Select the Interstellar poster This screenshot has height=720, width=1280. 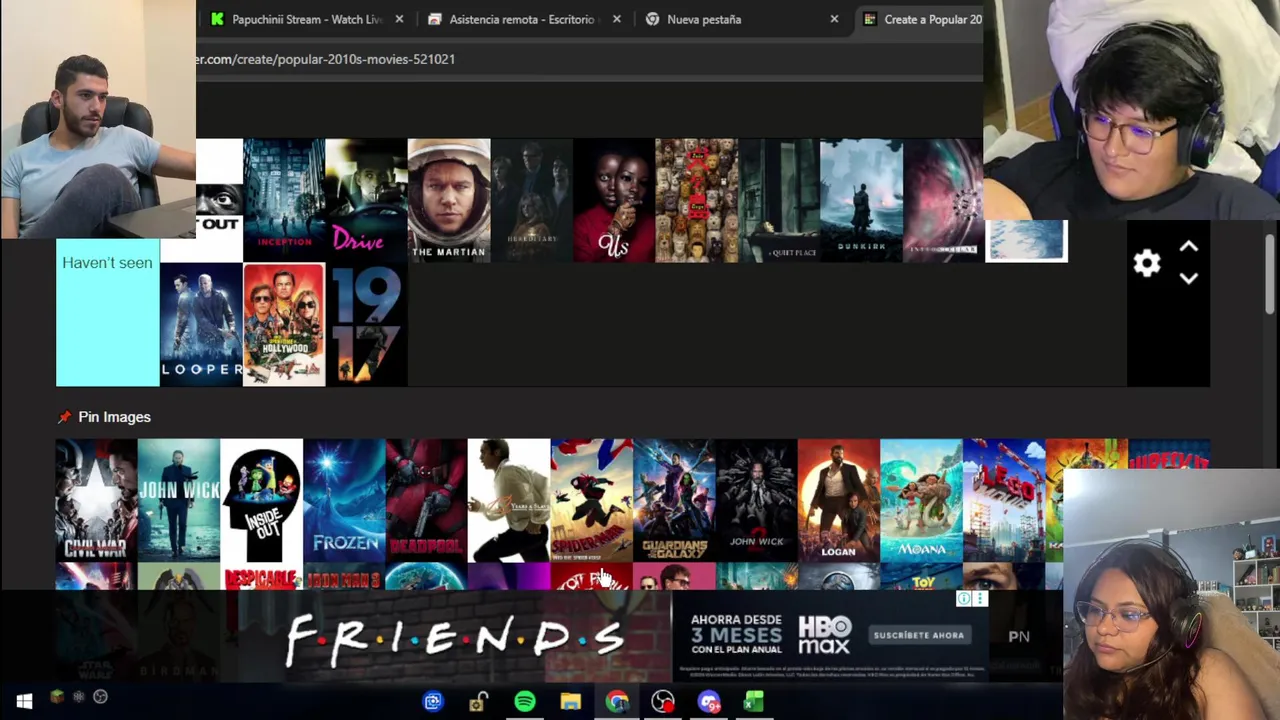coord(943,201)
